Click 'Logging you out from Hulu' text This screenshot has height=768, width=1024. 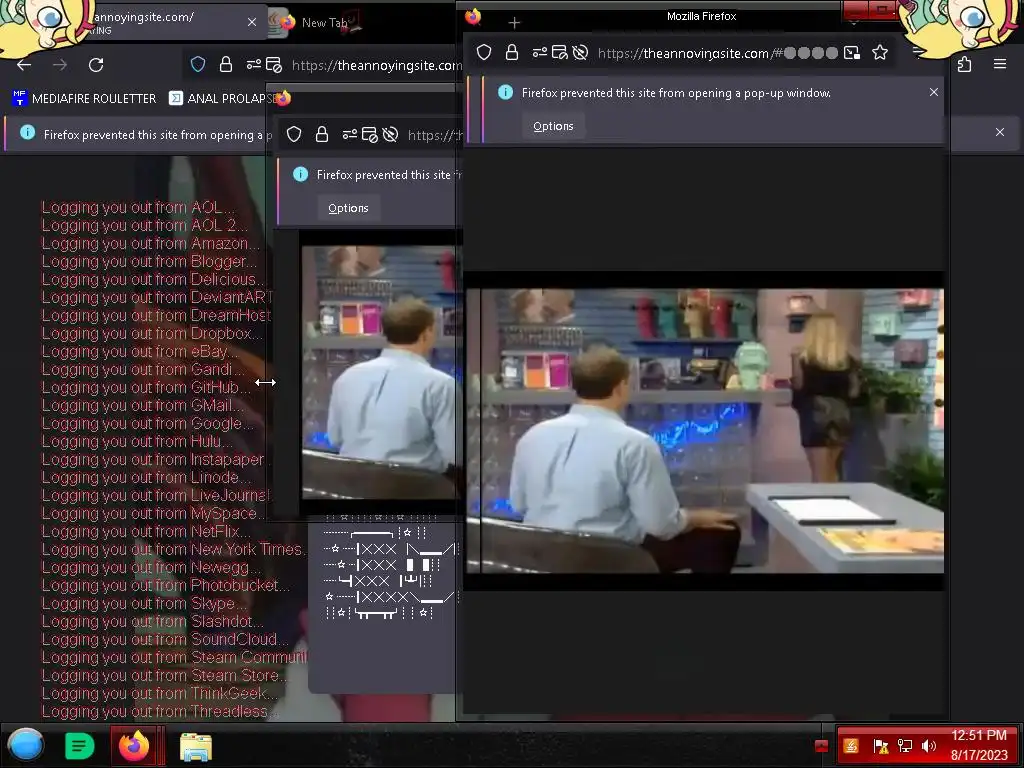(136, 441)
